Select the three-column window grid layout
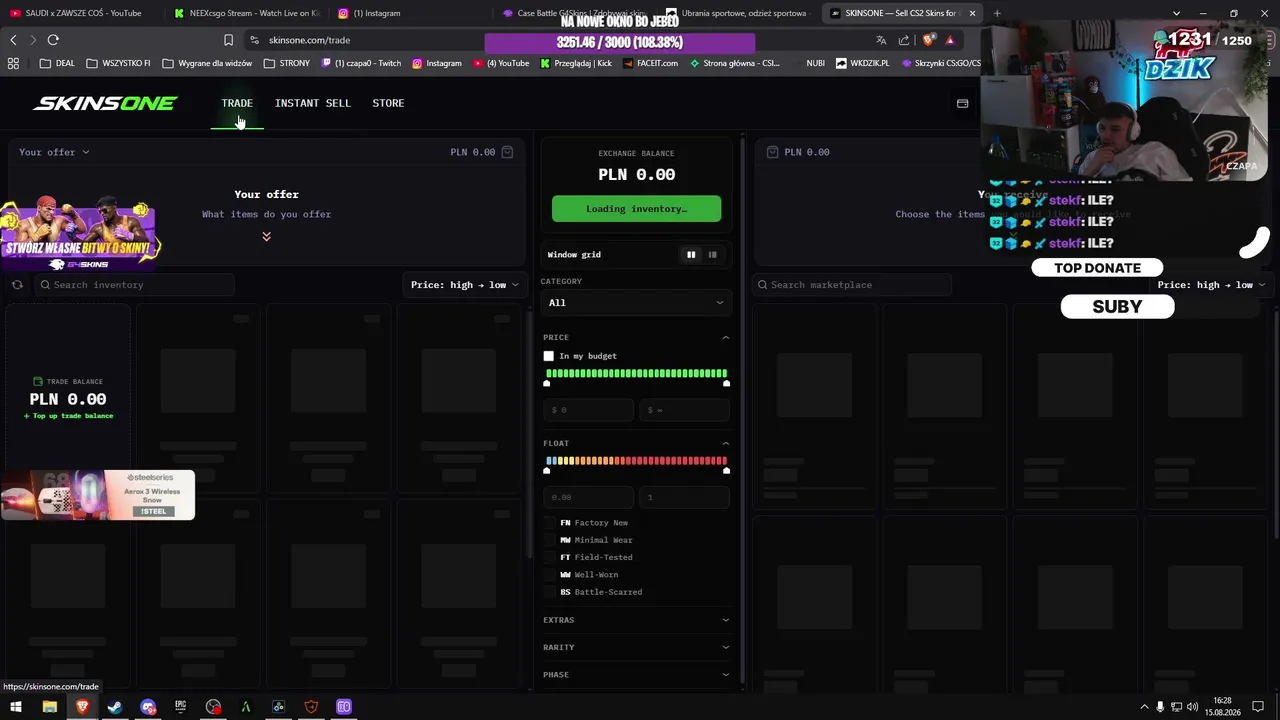 712,255
